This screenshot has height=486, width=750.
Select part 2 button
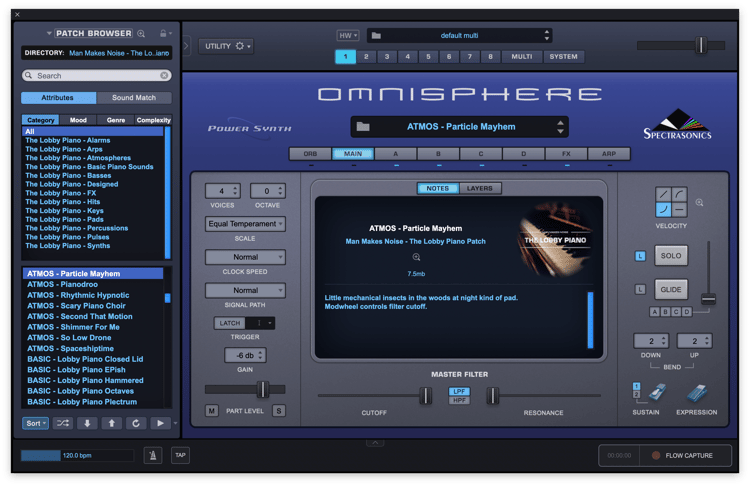click(x=366, y=56)
